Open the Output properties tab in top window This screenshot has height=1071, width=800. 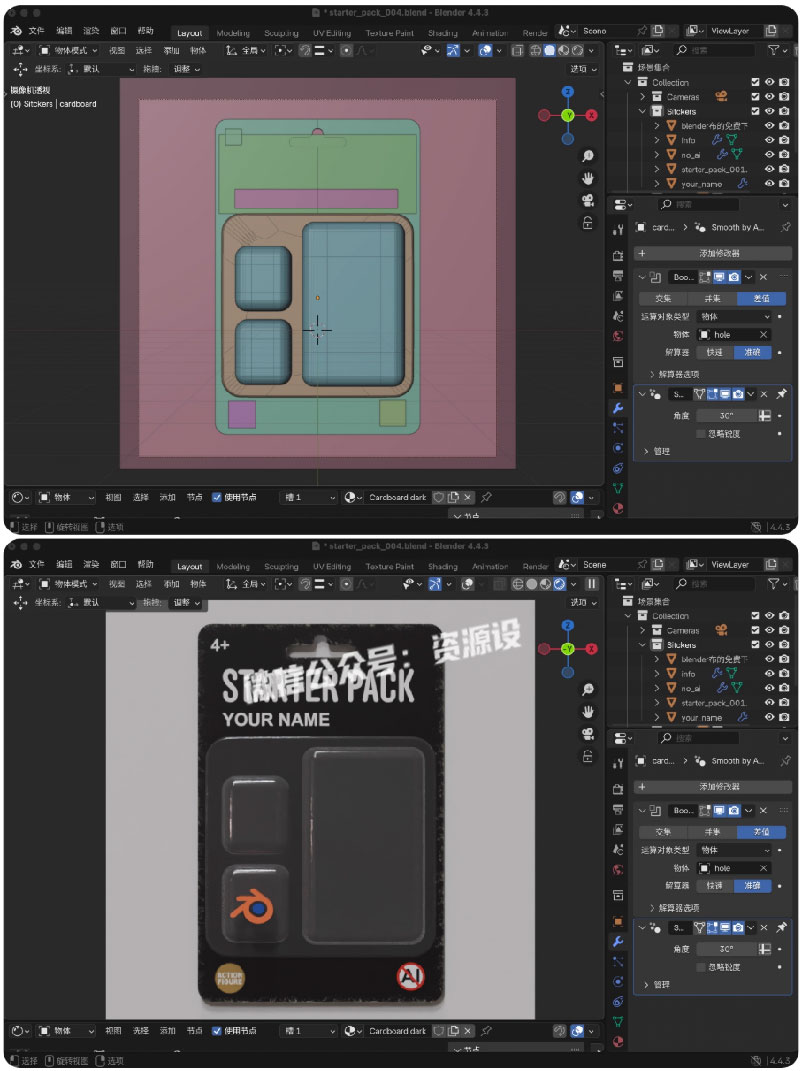click(618, 275)
